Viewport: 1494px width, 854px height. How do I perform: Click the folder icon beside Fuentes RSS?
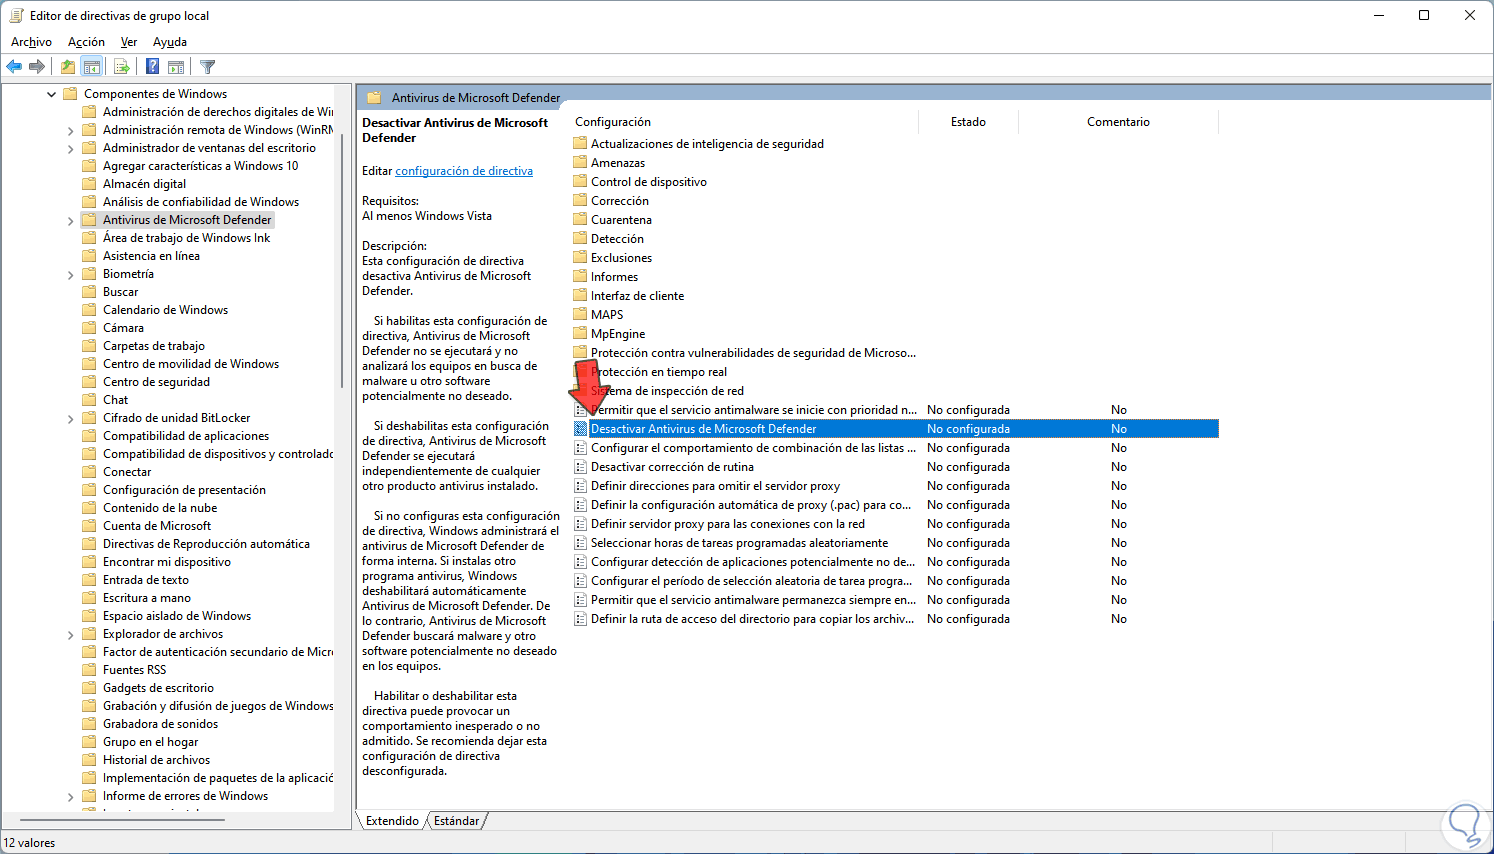(89, 670)
